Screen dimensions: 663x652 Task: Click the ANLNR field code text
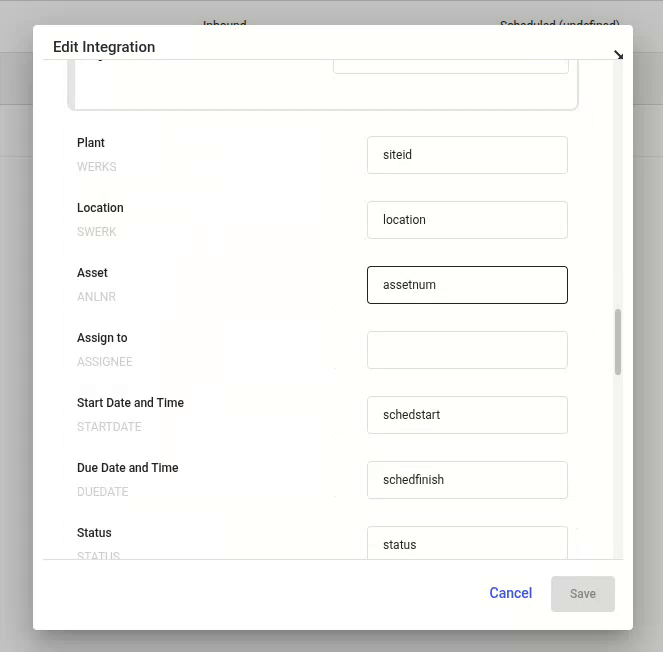click(x=96, y=297)
